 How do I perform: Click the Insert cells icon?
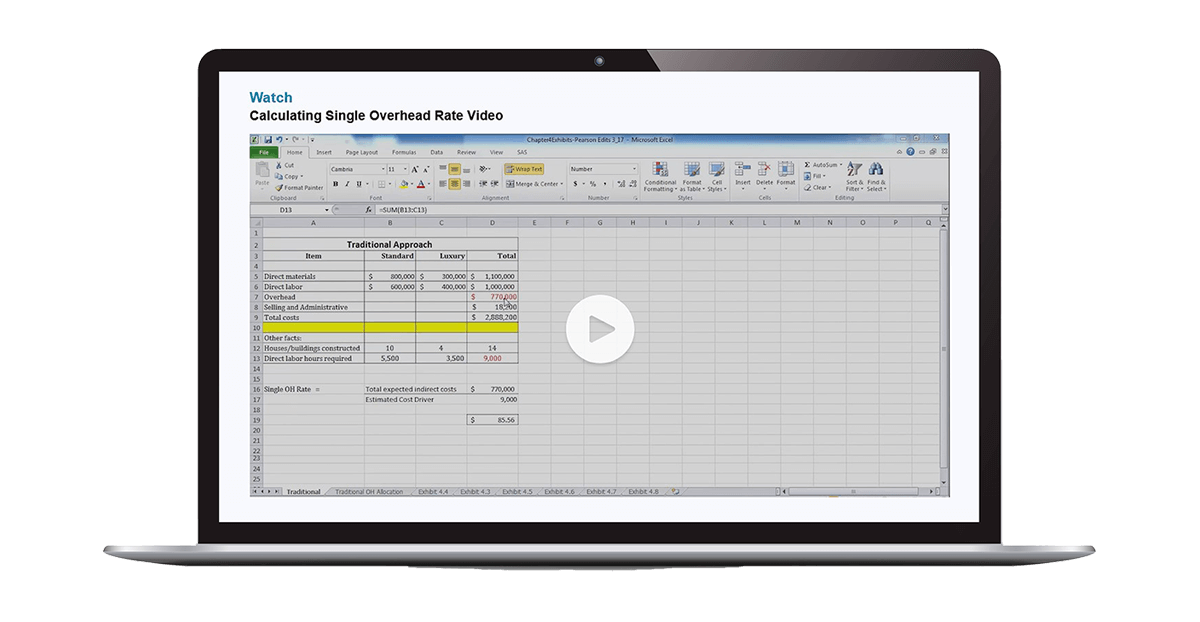pyautogui.click(x=743, y=170)
